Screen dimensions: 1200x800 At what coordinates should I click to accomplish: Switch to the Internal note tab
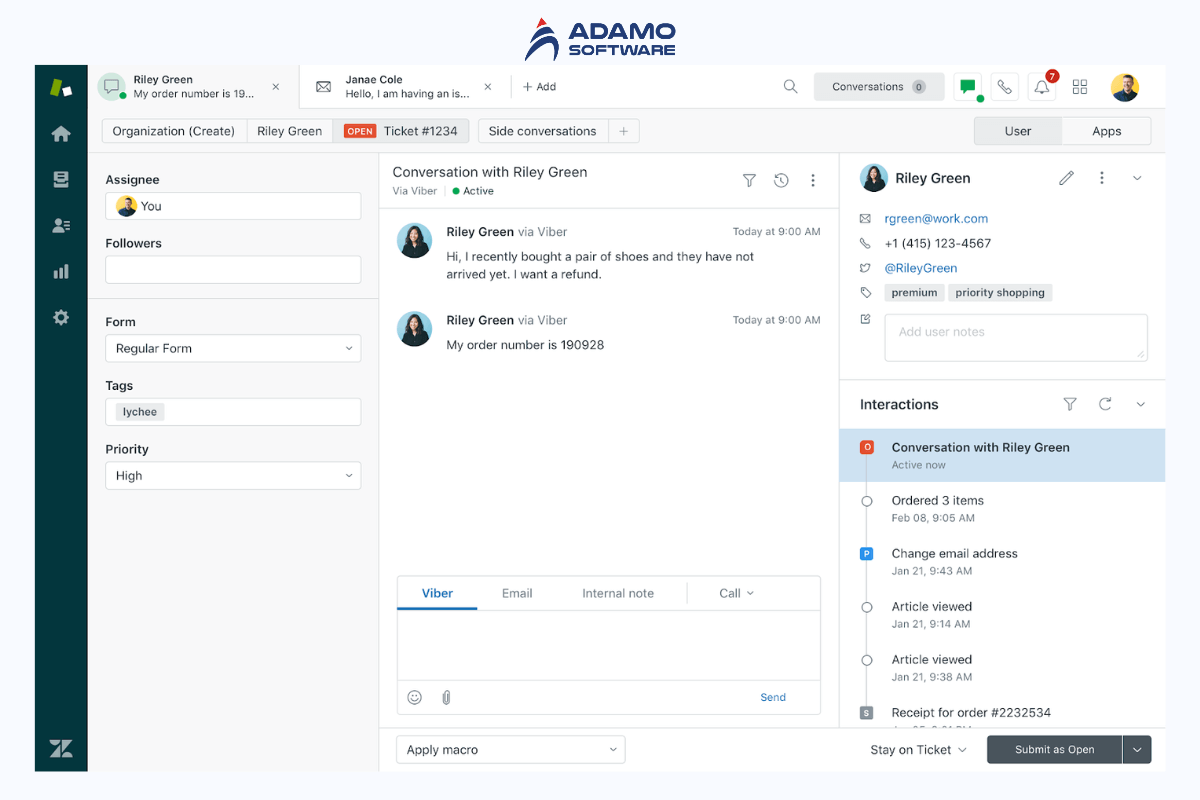click(x=617, y=593)
